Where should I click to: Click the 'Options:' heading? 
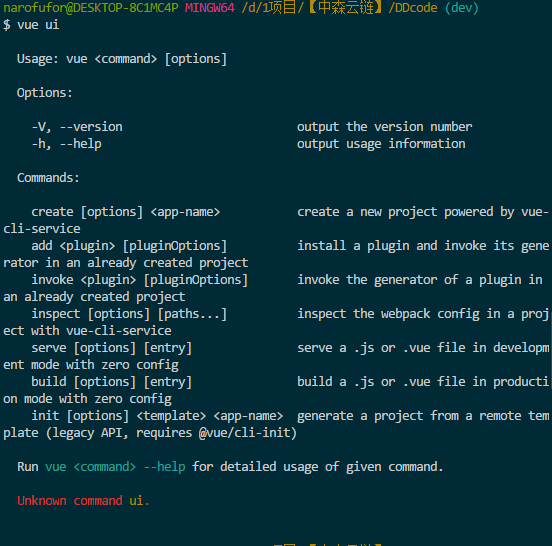[45, 93]
